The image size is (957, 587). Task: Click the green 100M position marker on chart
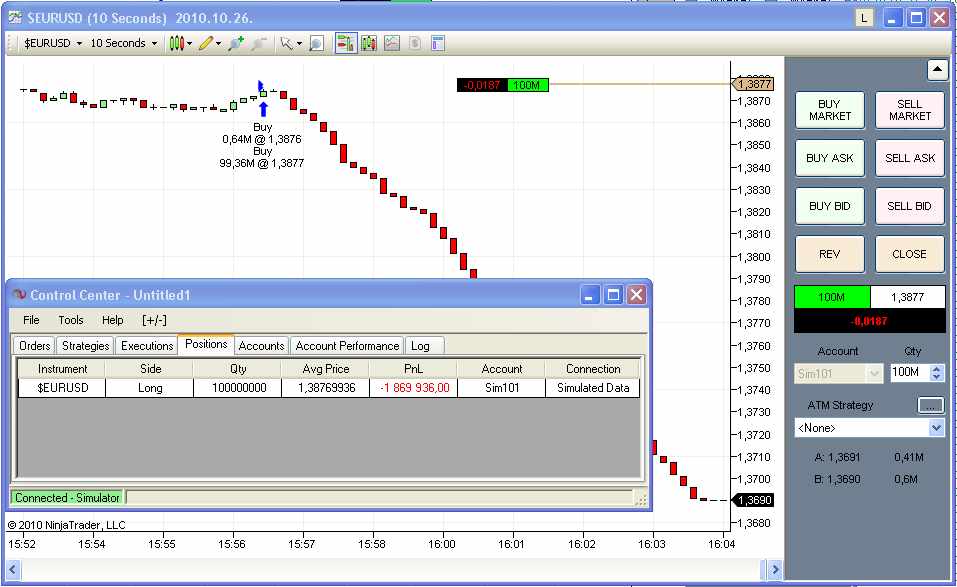pyautogui.click(x=527, y=85)
